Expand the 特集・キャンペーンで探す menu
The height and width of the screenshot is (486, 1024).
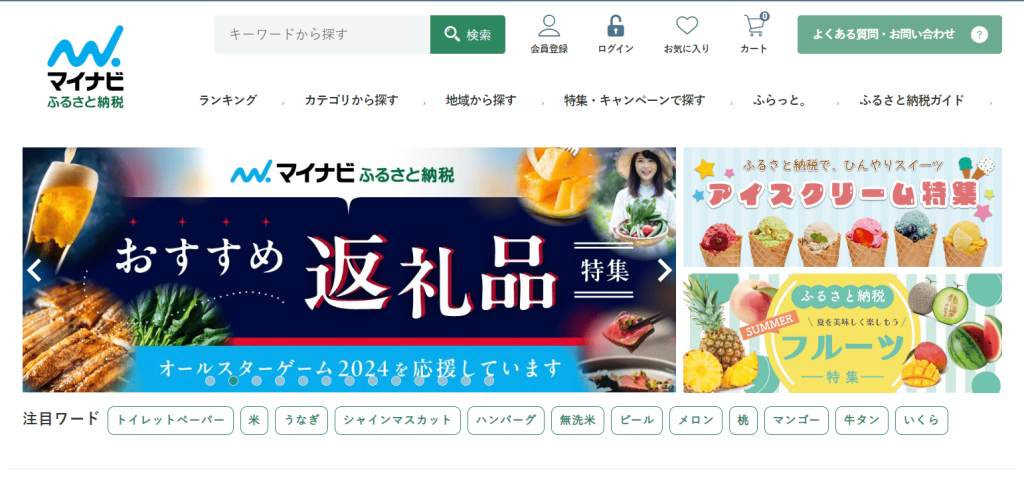coord(635,100)
